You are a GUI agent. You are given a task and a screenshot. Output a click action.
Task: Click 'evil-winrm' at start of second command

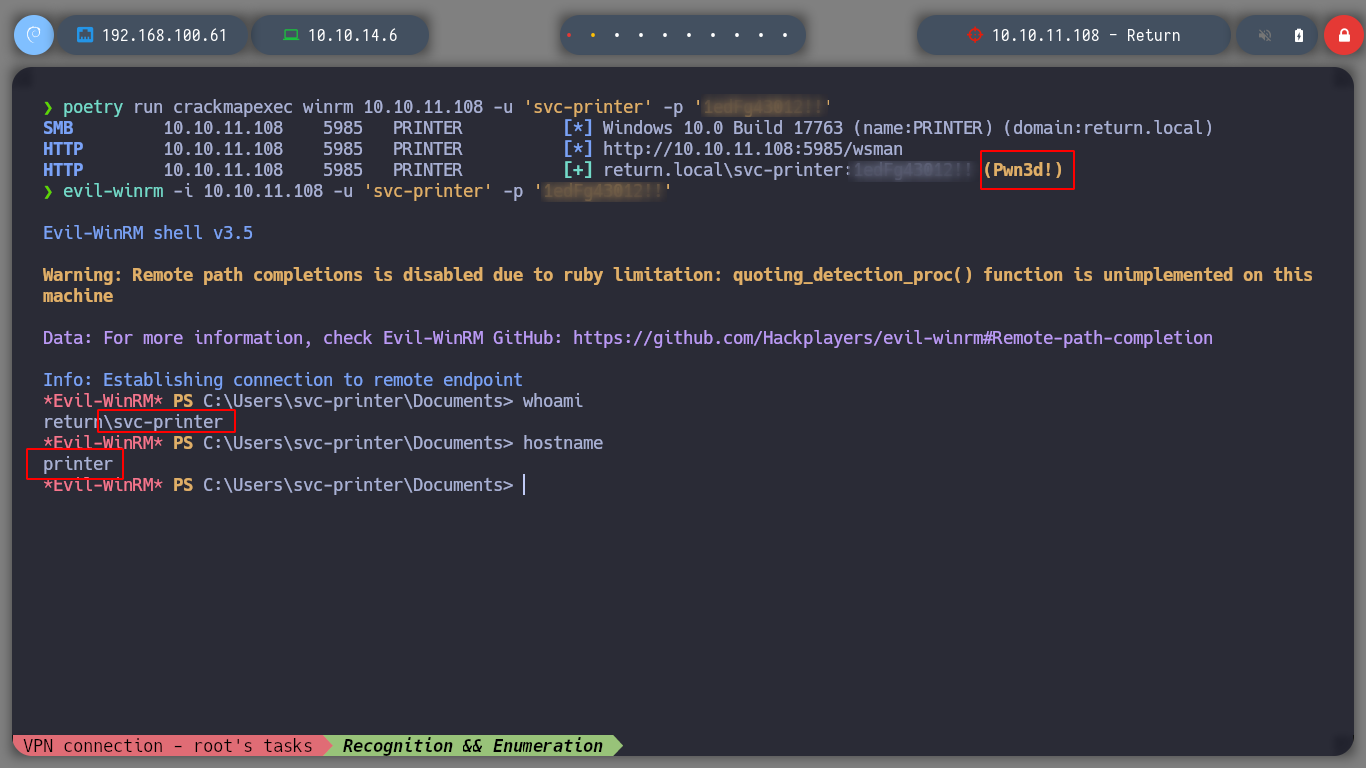(113, 191)
